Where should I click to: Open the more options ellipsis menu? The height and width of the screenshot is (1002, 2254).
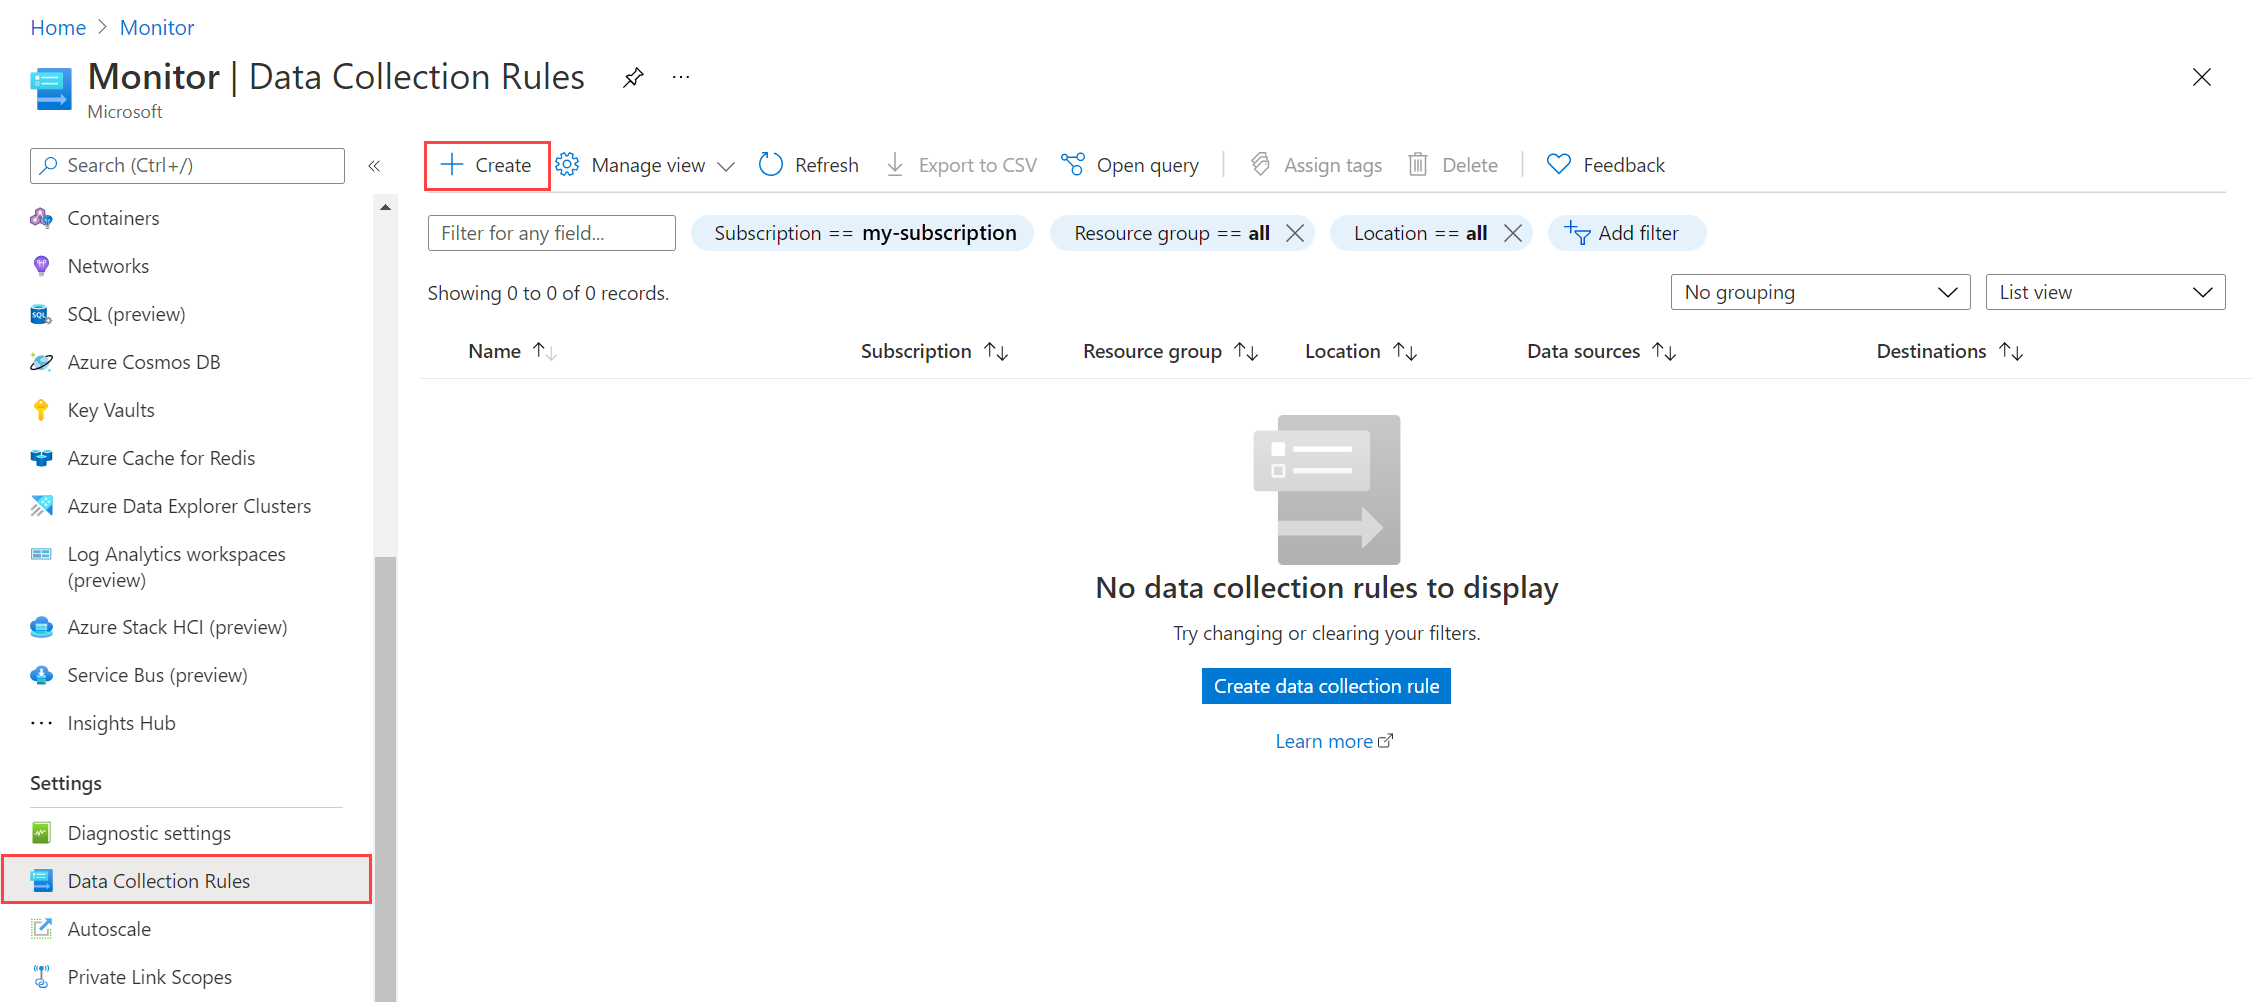point(681,77)
